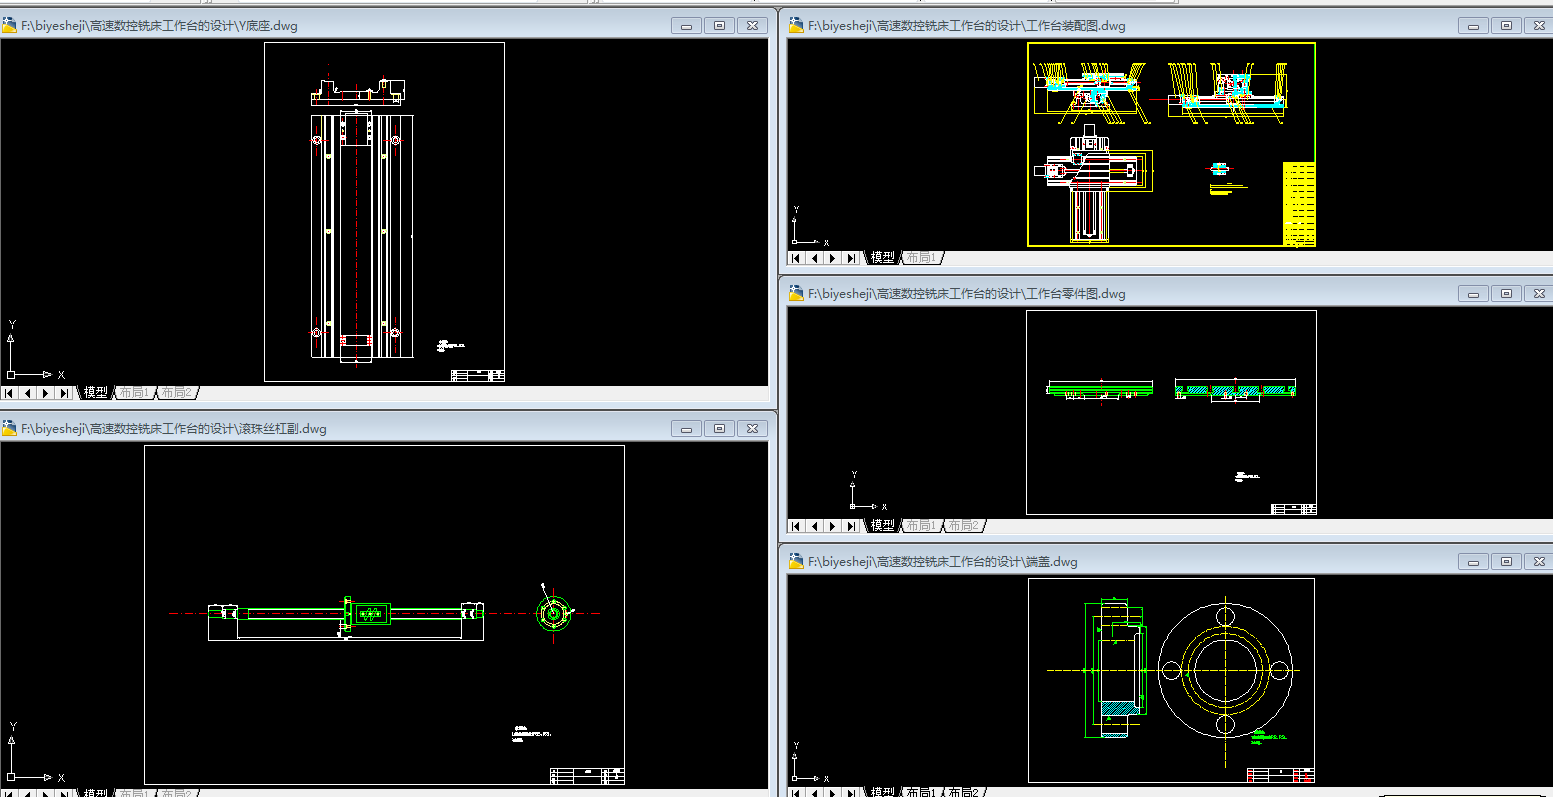Minimize the 滚珠丝杠副.dwg drawing window
This screenshot has width=1553, height=797.
click(686, 429)
